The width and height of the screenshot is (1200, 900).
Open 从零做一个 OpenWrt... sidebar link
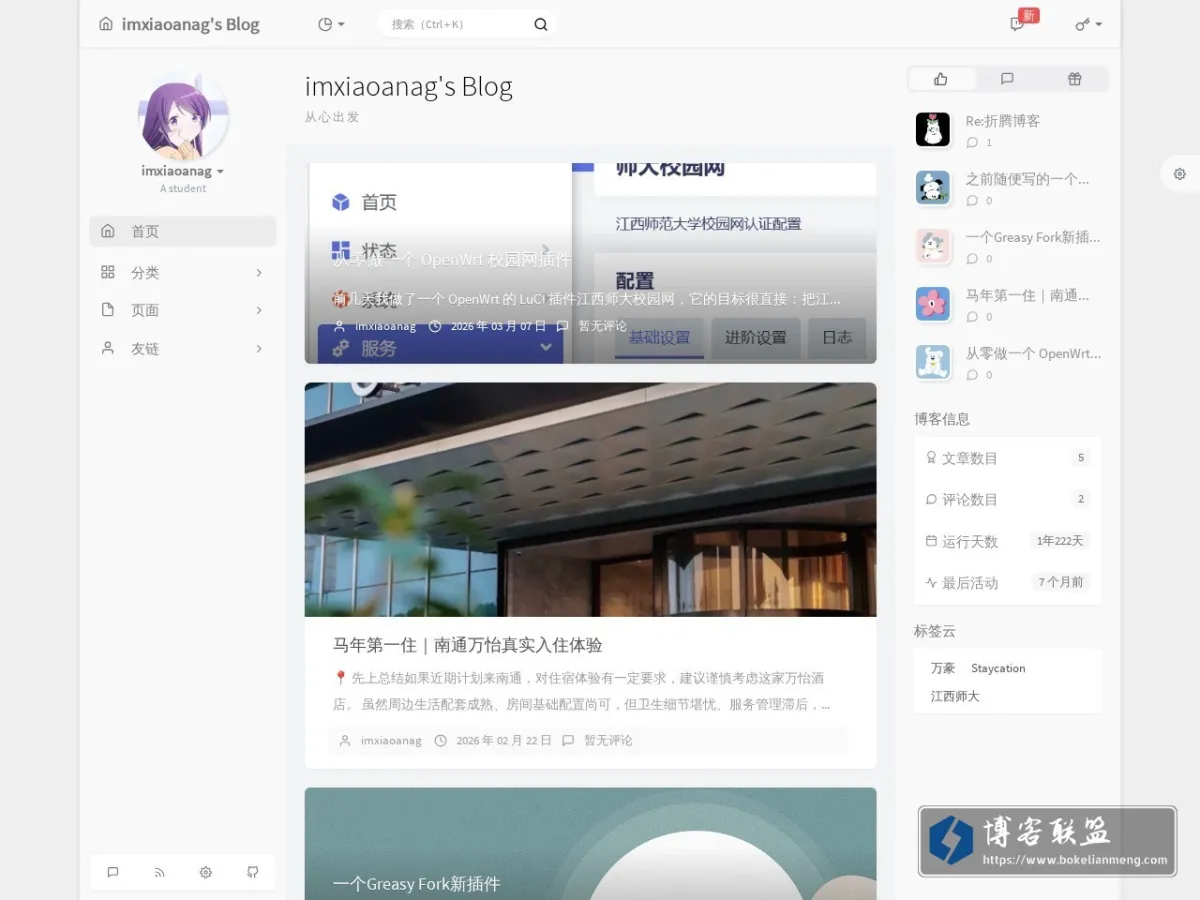coord(1033,353)
